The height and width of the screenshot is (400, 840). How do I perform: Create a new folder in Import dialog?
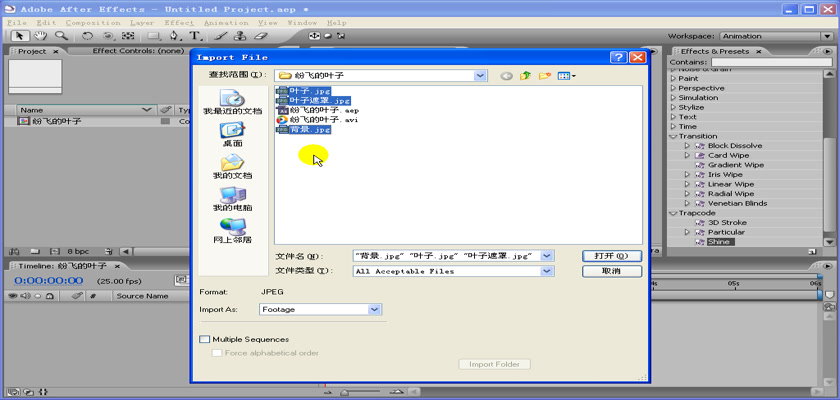click(x=545, y=76)
